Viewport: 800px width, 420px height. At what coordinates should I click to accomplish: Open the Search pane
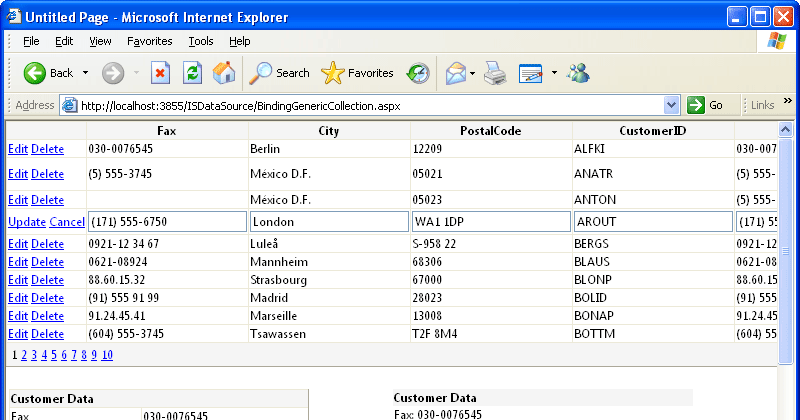pos(280,73)
